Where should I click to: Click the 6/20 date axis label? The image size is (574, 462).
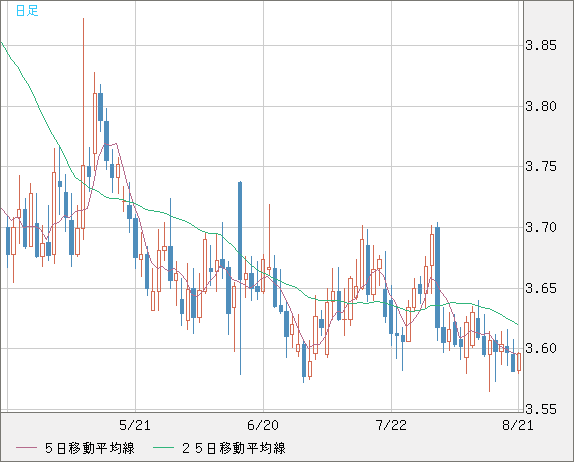point(263,425)
